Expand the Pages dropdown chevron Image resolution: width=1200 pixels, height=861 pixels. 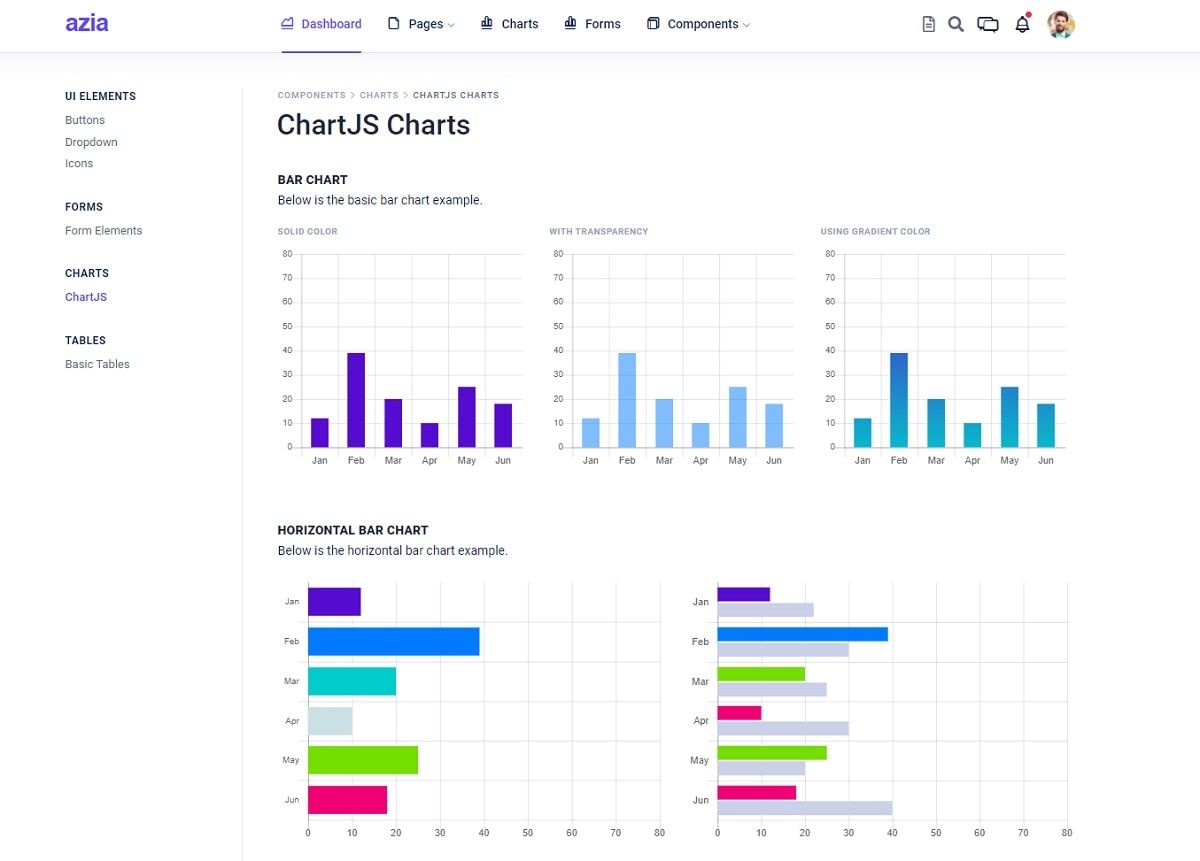pos(451,25)
